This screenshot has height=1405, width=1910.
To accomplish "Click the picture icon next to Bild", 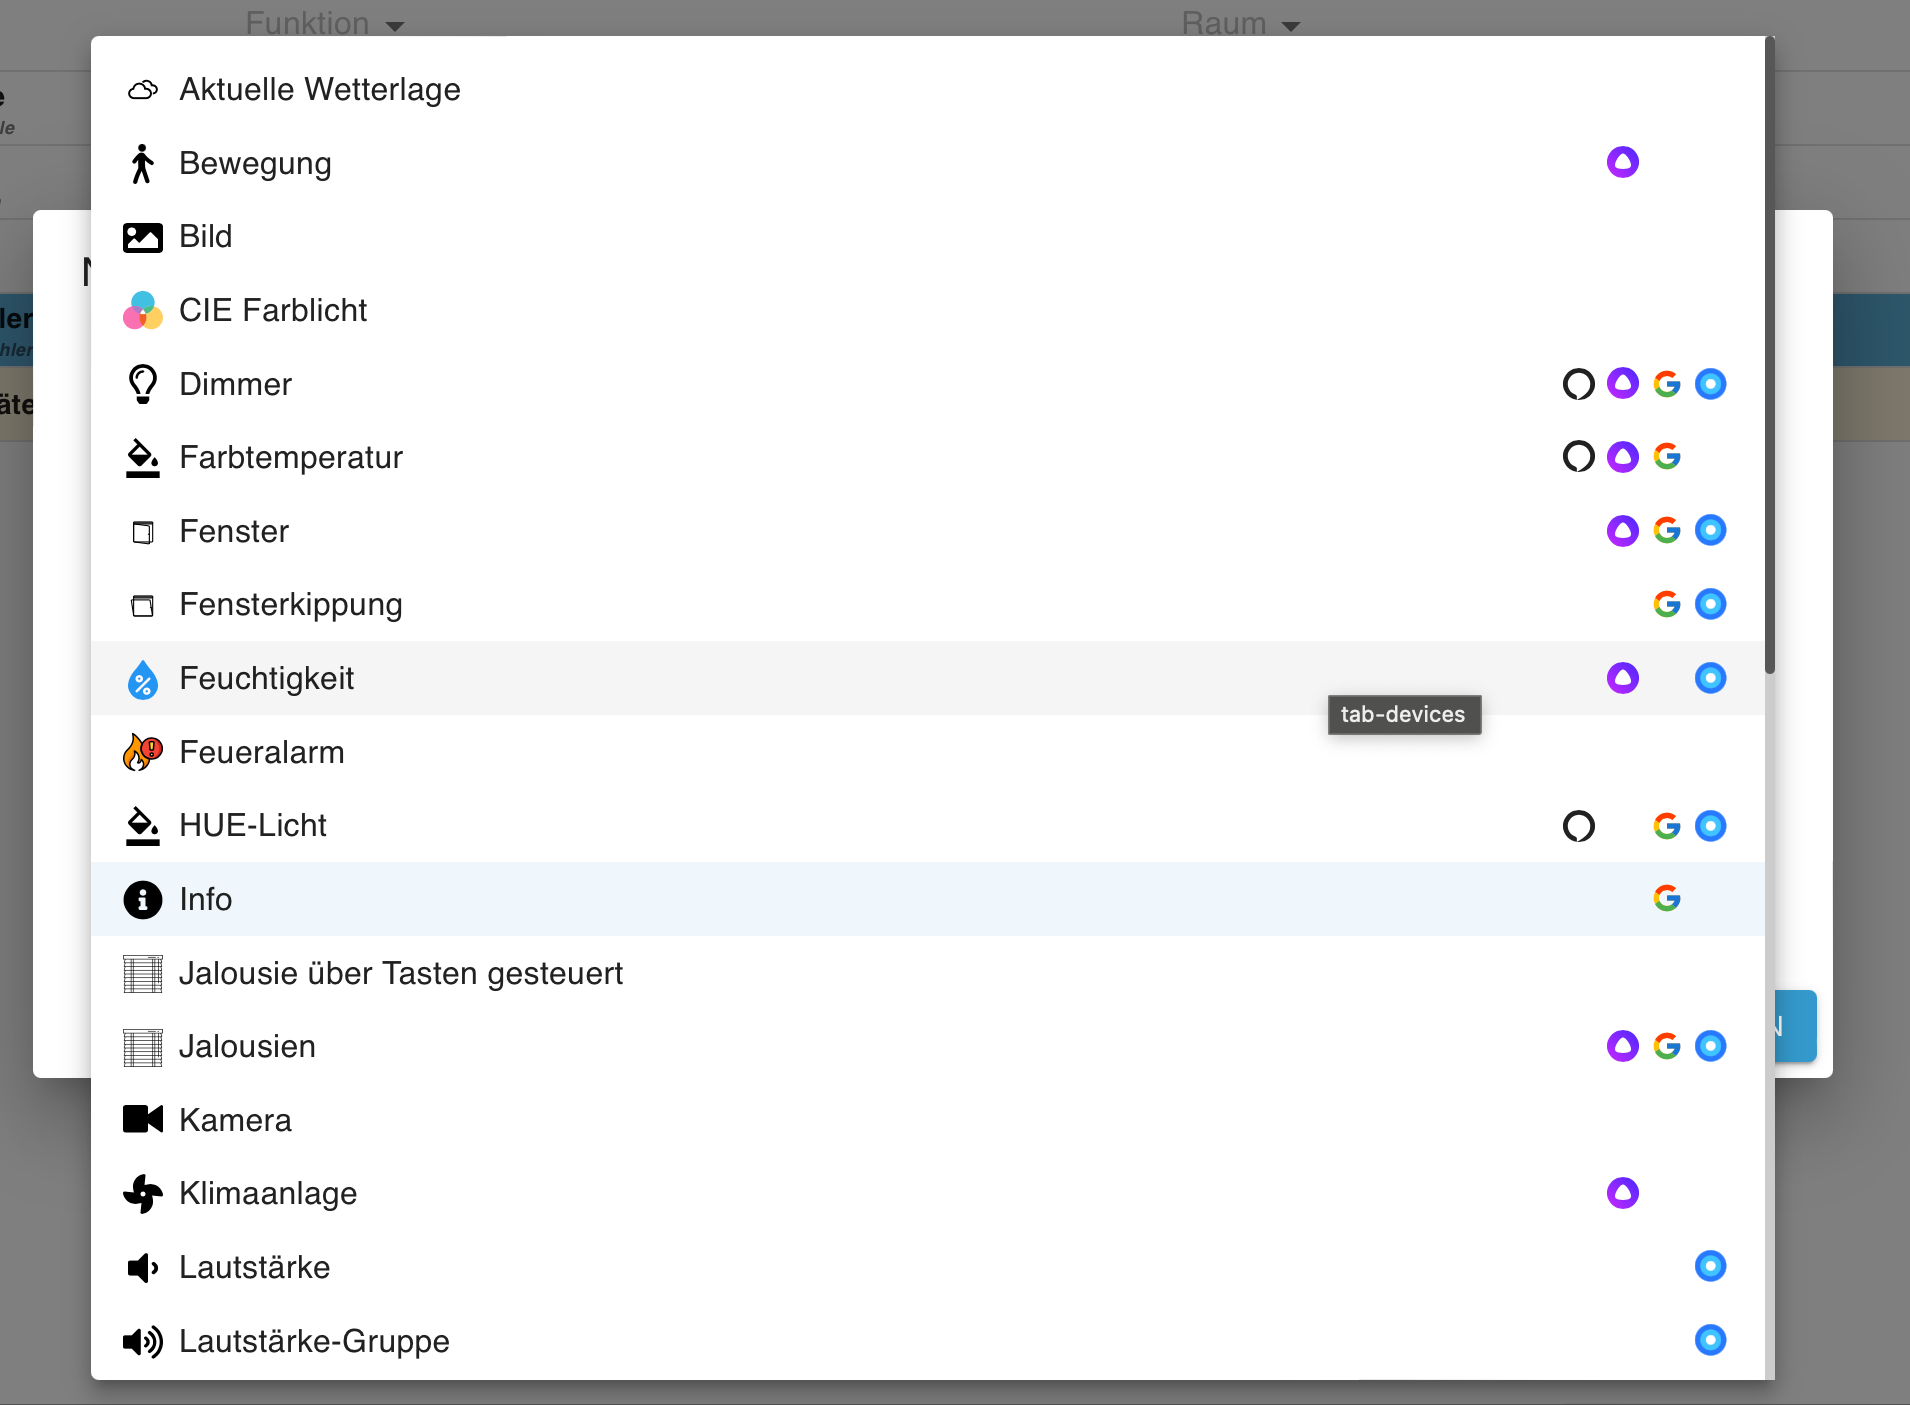I will tap(143, 237).
